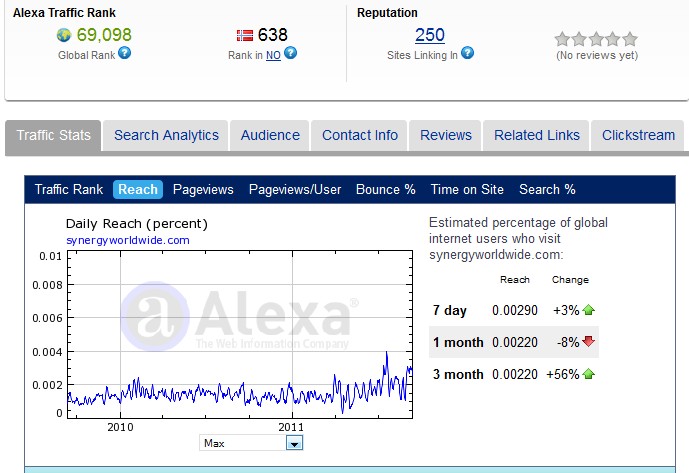The image size is (689, 473).
Task: Select the Bounce % chart option
Action: pos(385,189)
